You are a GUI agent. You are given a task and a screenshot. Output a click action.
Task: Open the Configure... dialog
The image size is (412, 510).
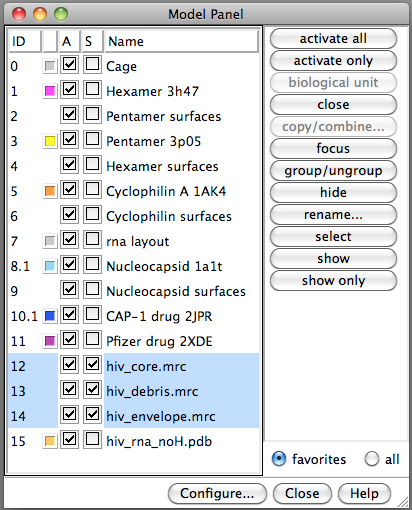click(217, 493)
